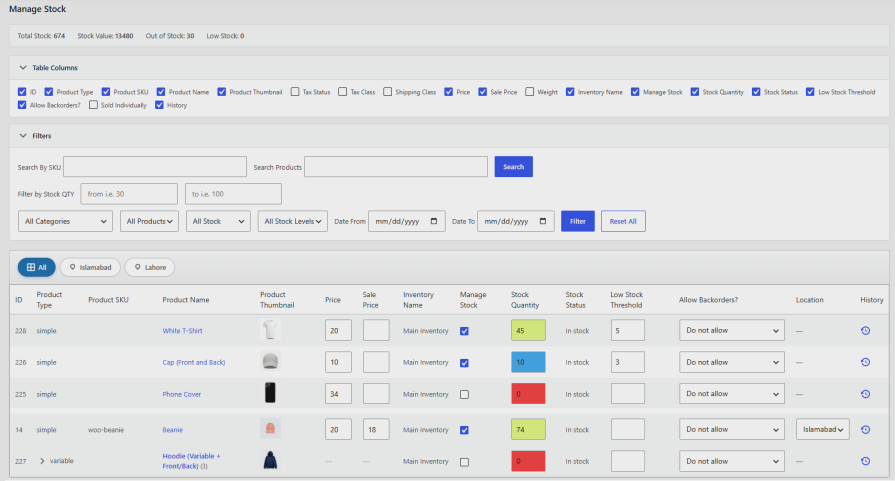Expand variations of the Hoodie variable row

(x=42, y=461)
